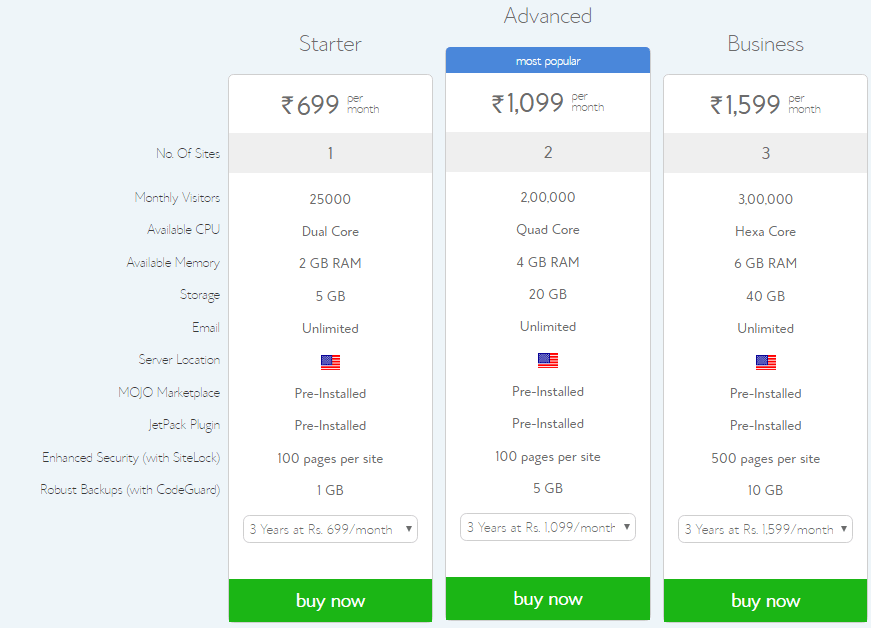The image size is (871, 628).
Task: Expand Advanced plan billing term dropdown
Action: (x=548, y=527)
